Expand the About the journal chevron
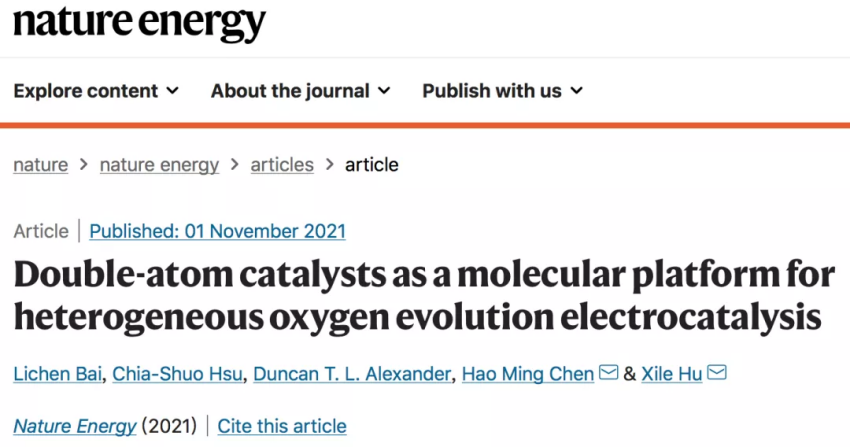Viewport: 851px width, 448px height. click(x=384, y=91)
